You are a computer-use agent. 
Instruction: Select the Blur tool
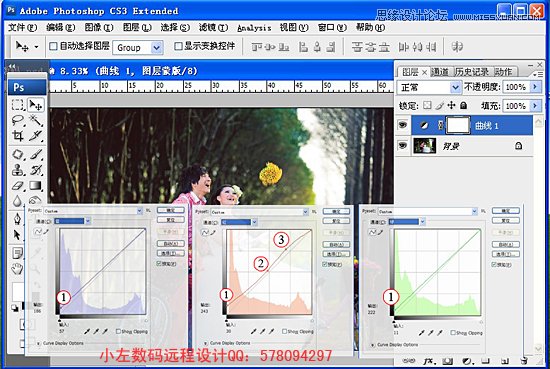coord(18,201)
